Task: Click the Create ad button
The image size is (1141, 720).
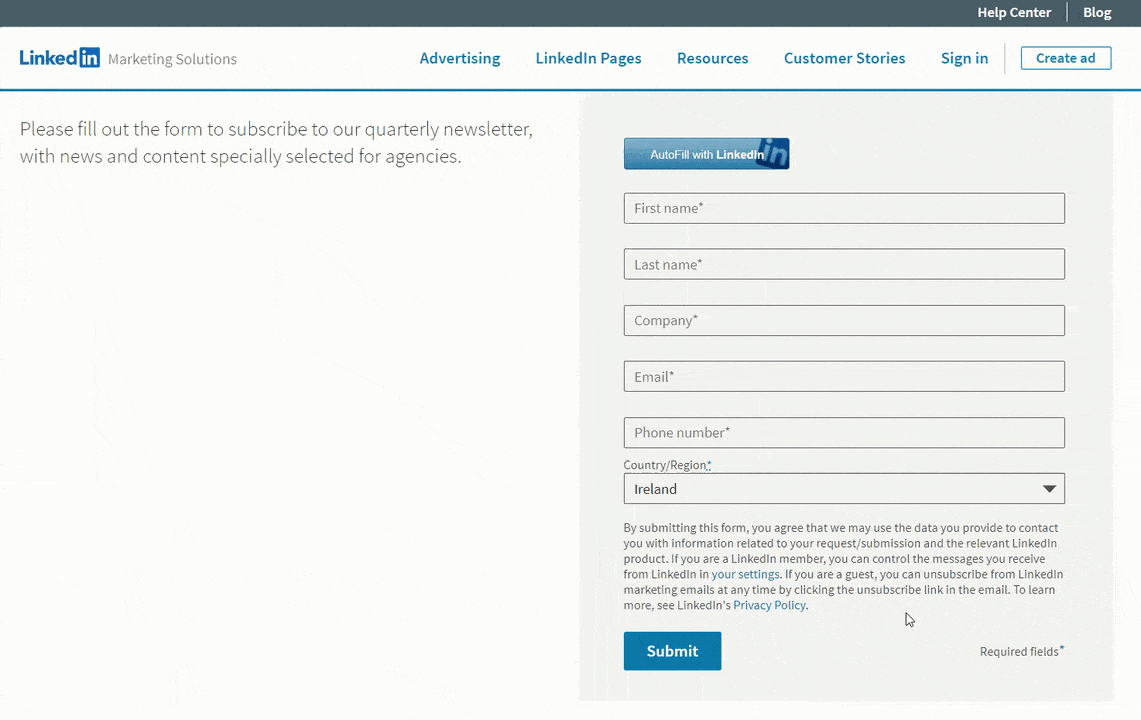Action: pos(1065,58)
